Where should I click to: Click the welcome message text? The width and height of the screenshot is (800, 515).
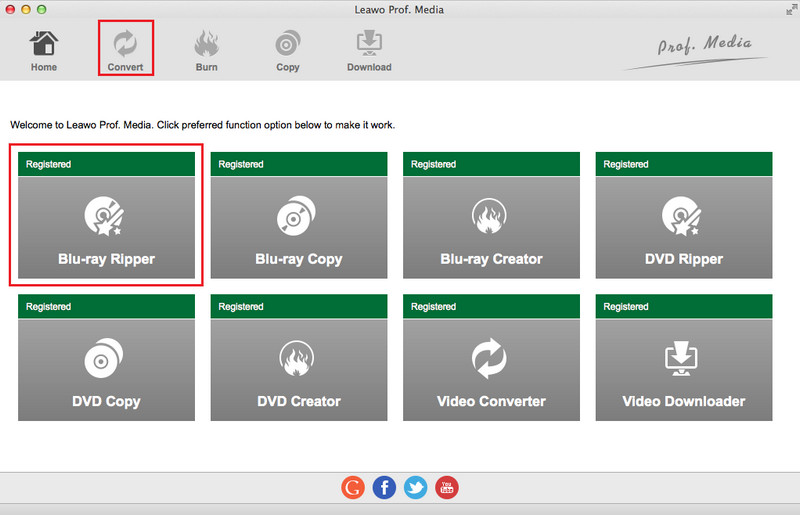203,125
